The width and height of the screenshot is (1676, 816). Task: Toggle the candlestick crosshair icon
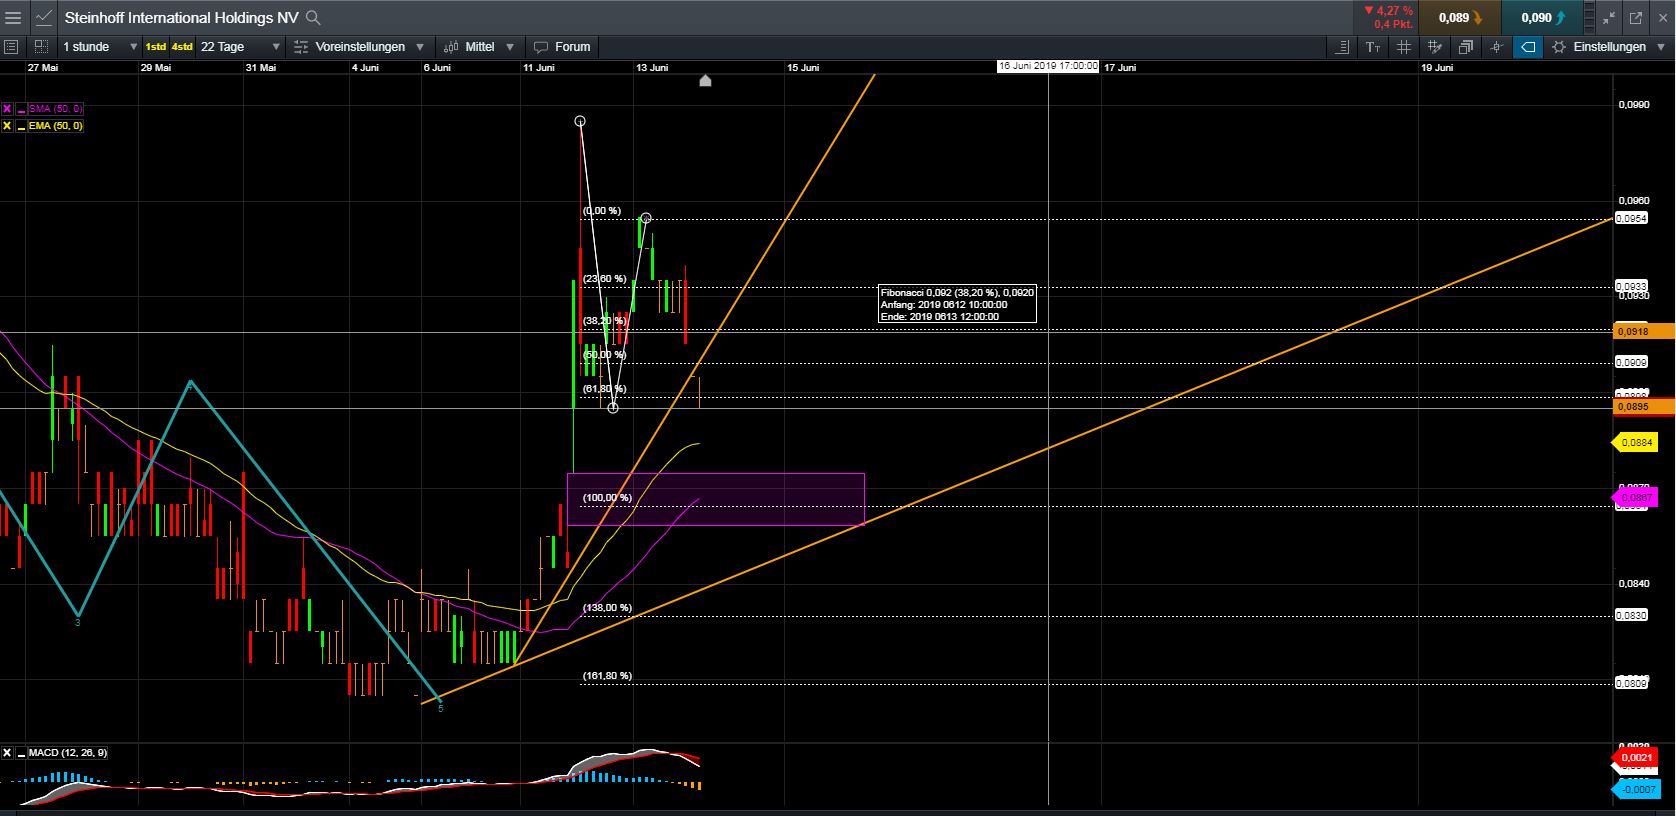click(1497, 47)
